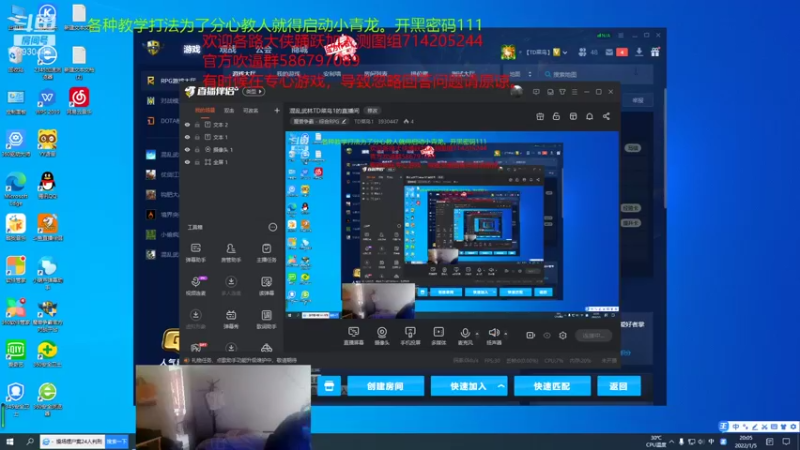
Task: Click the unlock icon above the preview
Action: pos(556,116)
